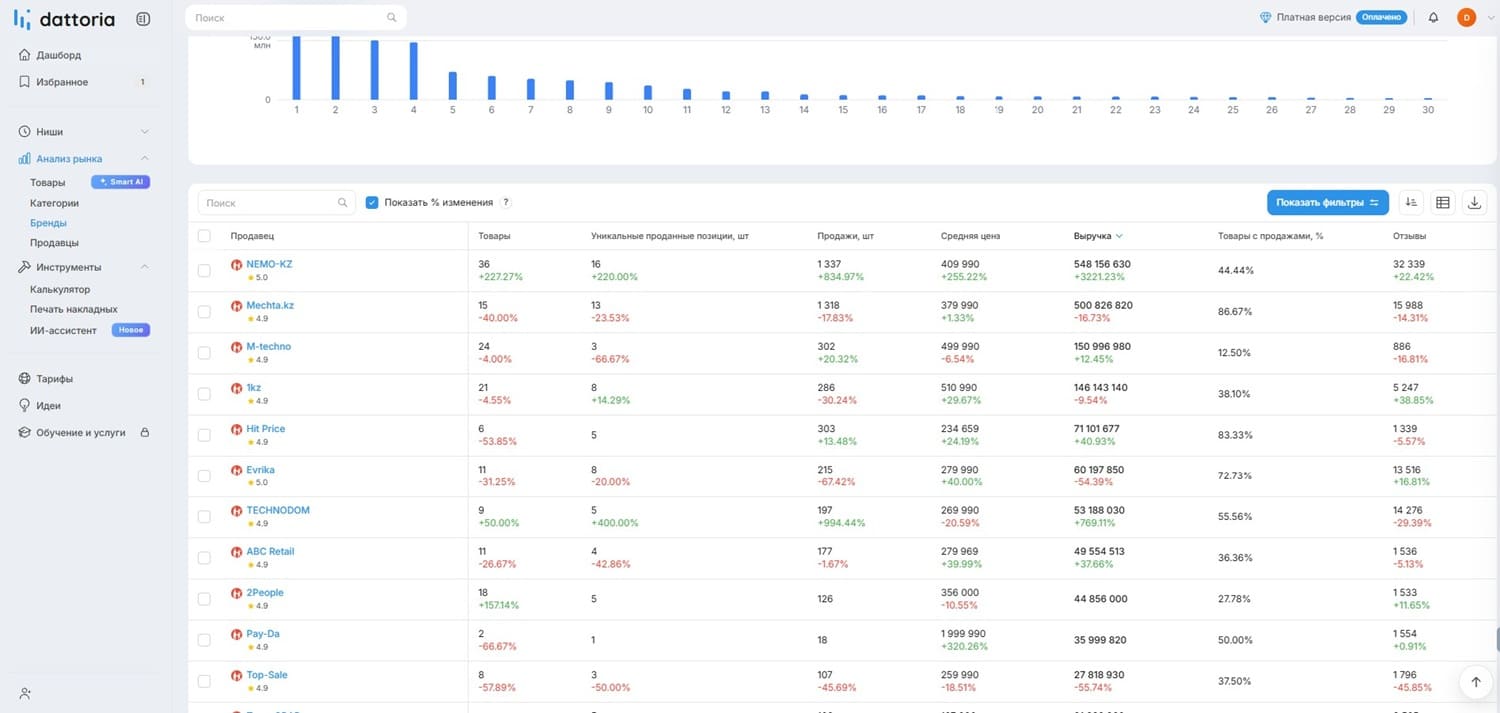
Task: Open Дашборд in the sidebar
Action: click(58, 55)
